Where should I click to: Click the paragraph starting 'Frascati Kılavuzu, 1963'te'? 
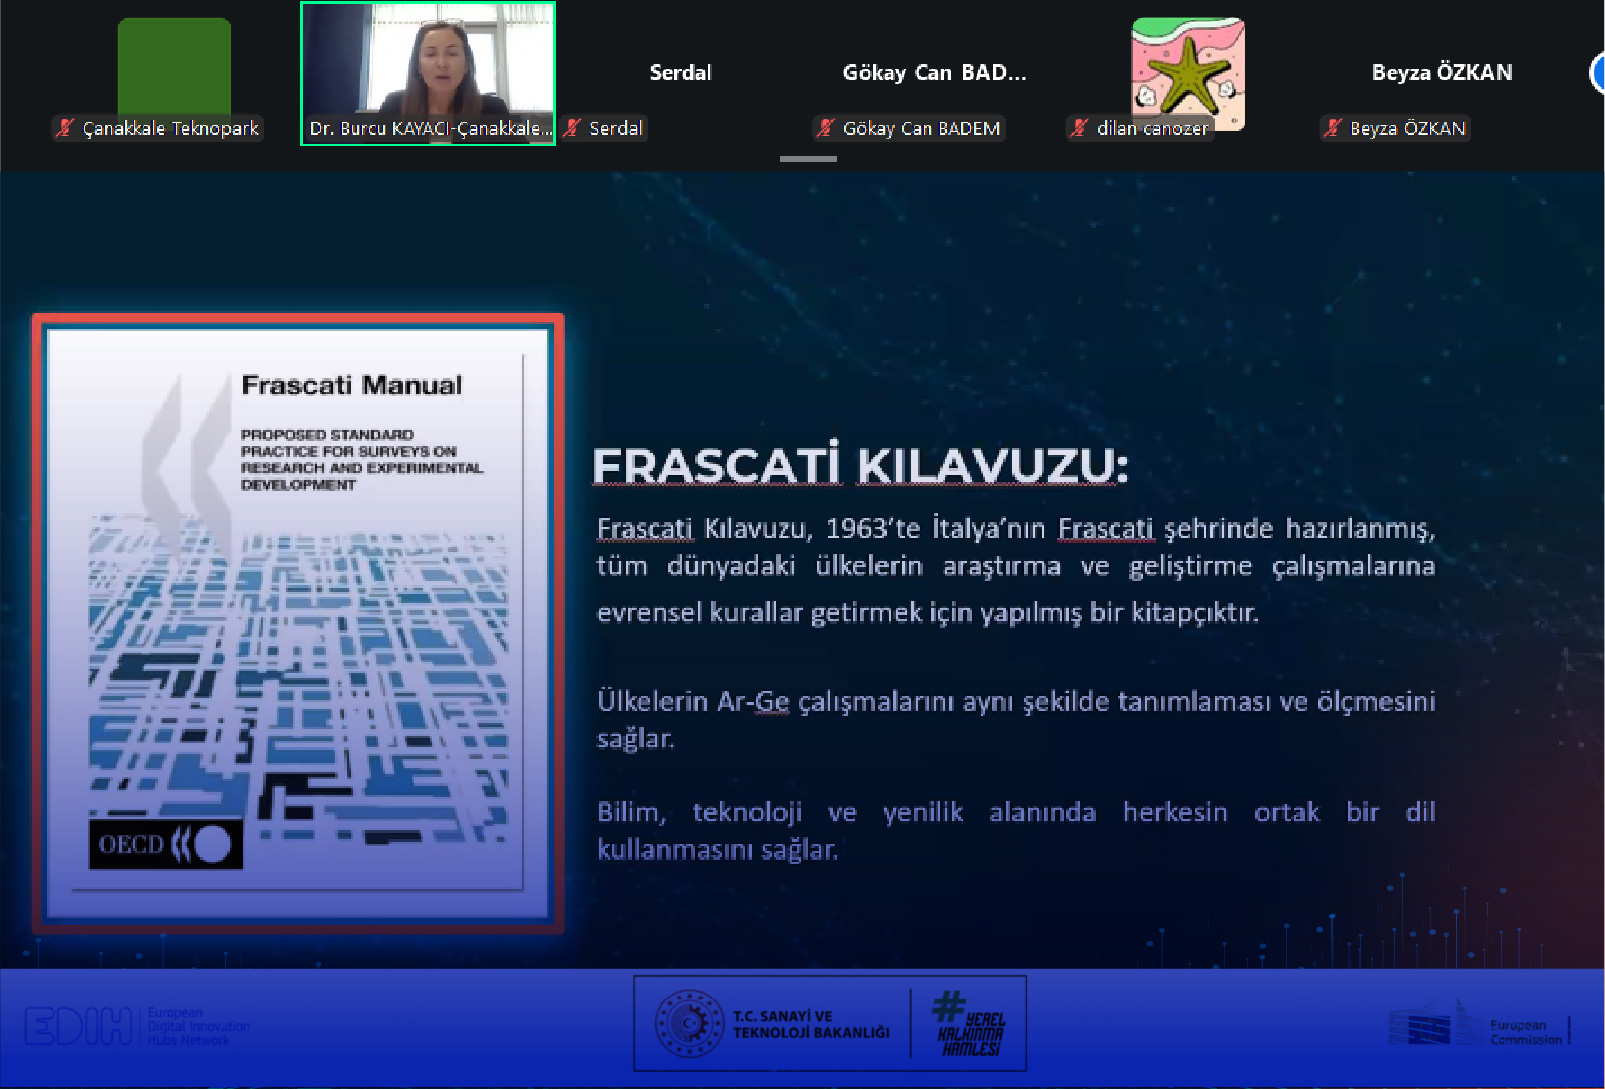[x=1016, y=570]
